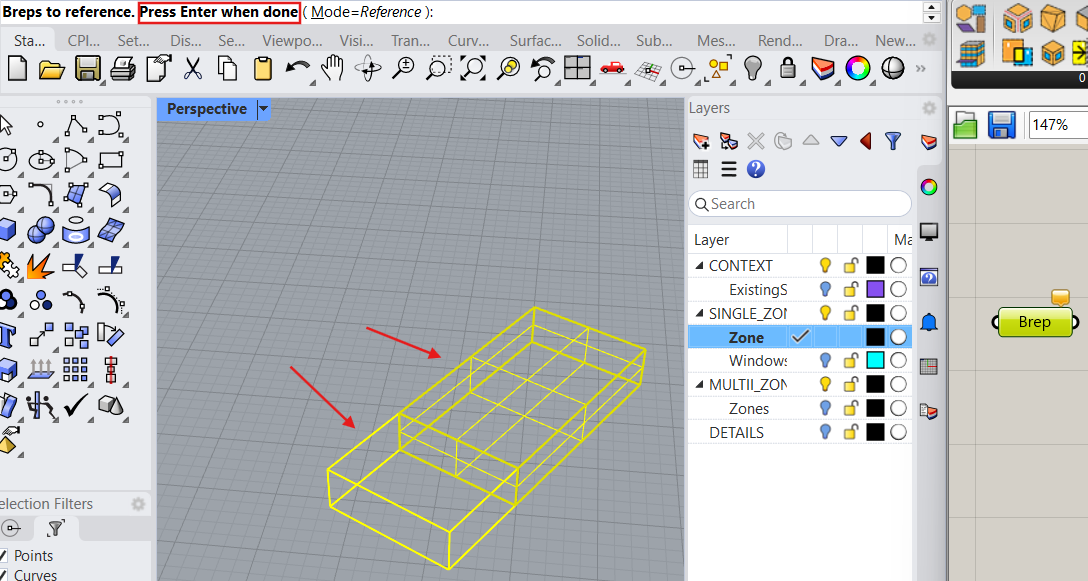Toggle visibility bulb of SINGLE_ZON layer
This screenshot has height=581, width=1088.
click(825, 312)
